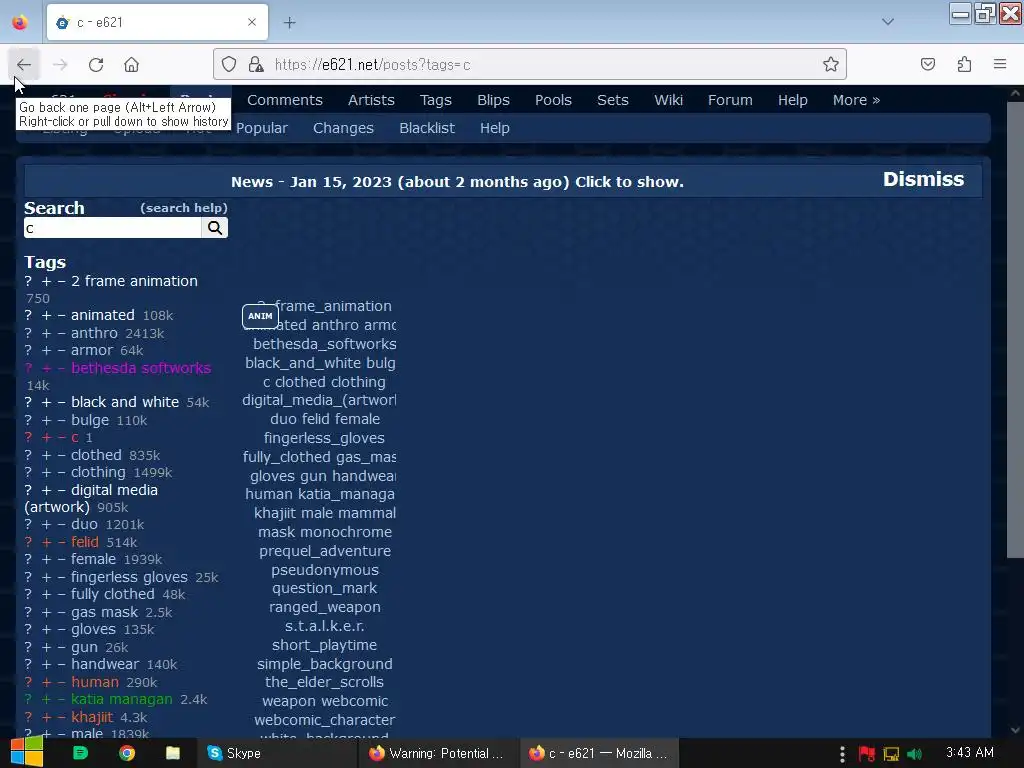
Task: Click the taskbar clock 3:43 AM
Action: point(970,752)
